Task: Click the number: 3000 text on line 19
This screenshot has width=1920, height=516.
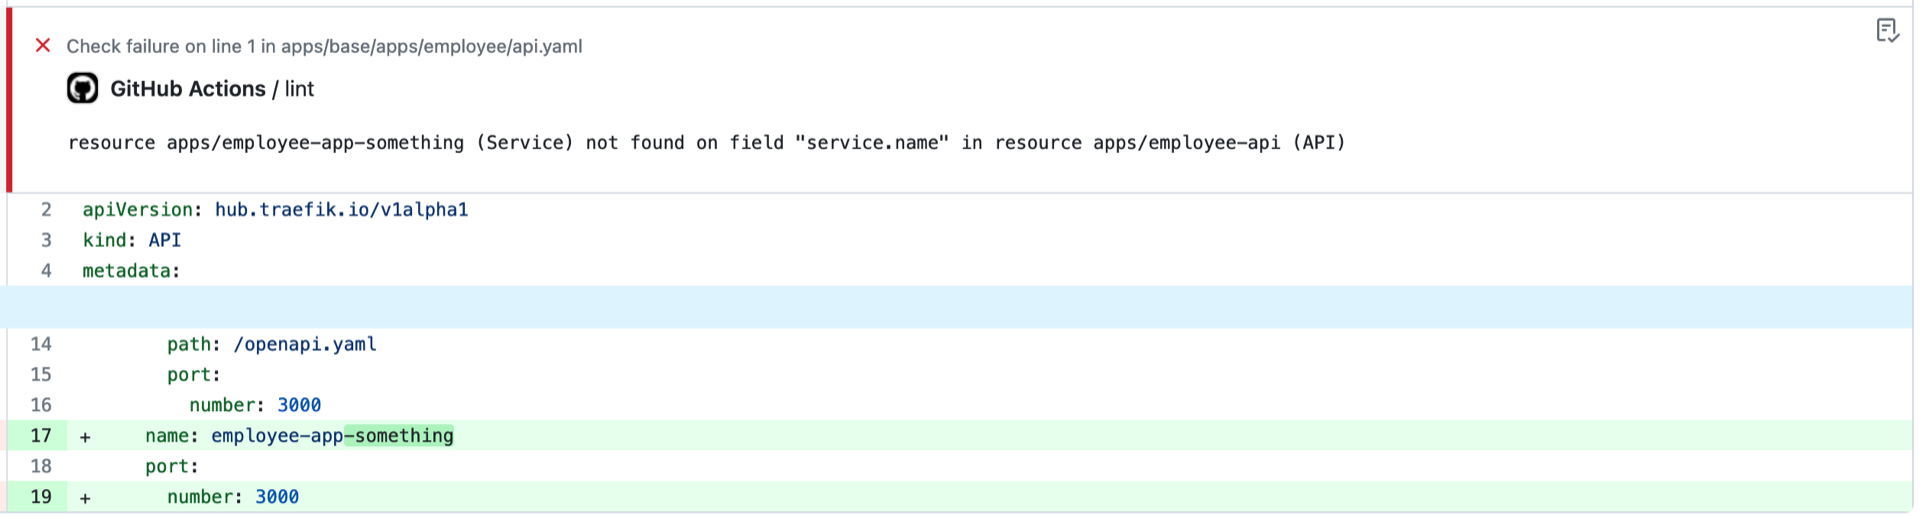Action: [x=233, y=496]
